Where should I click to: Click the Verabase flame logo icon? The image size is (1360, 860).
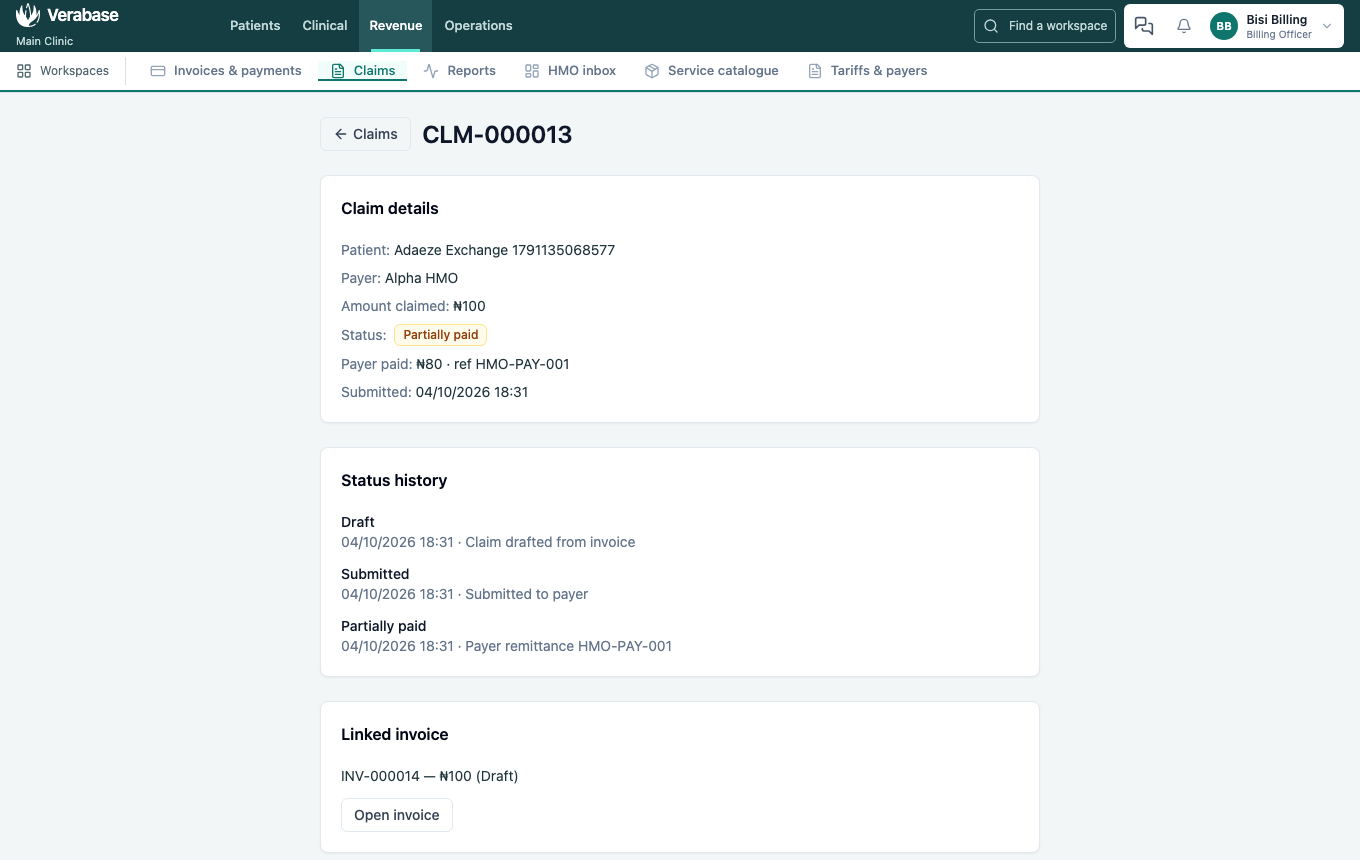[x=28, y=15]
